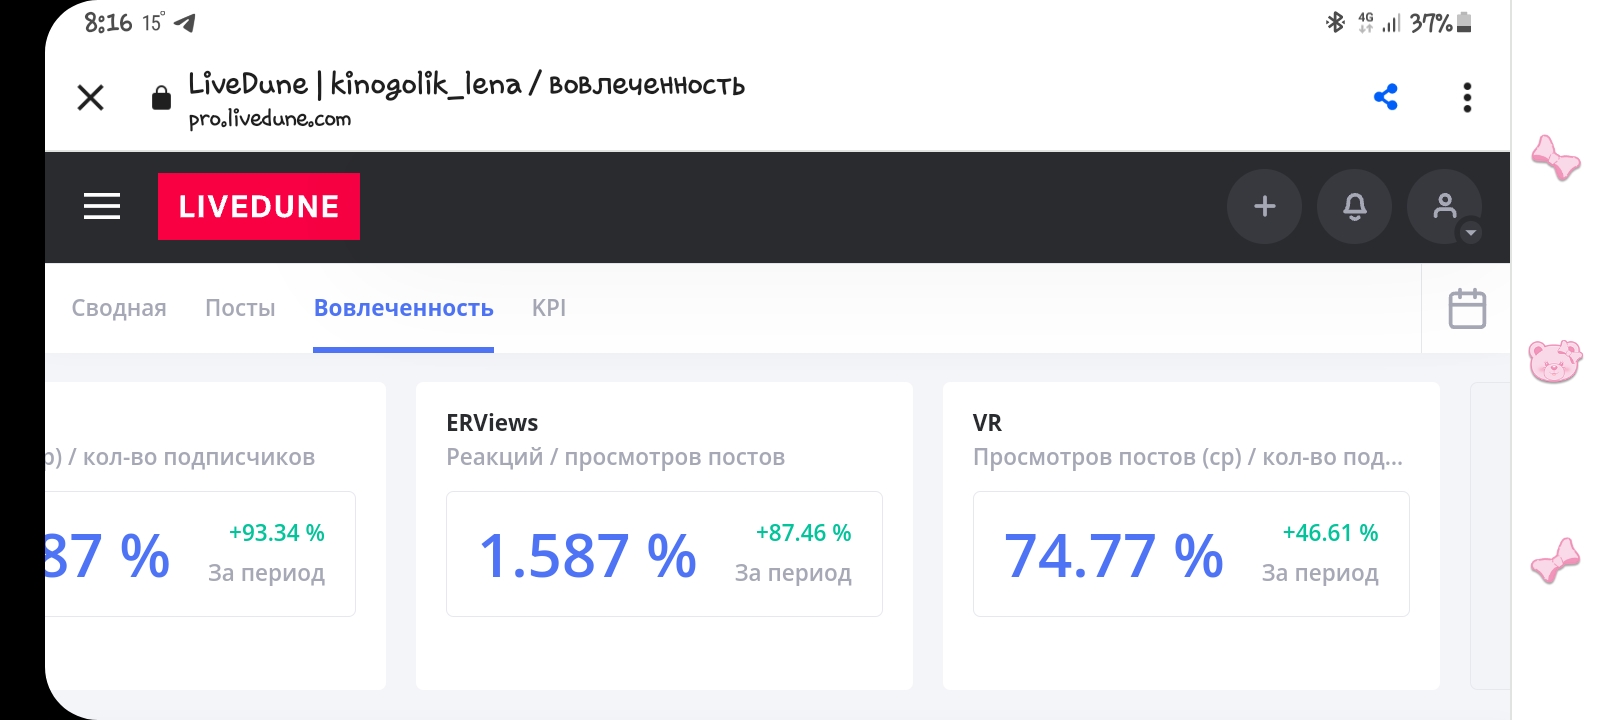Viewport: 1600px width, 720px height.
Task: Switch to the Посты tab
Action: [x=240, y=308]
